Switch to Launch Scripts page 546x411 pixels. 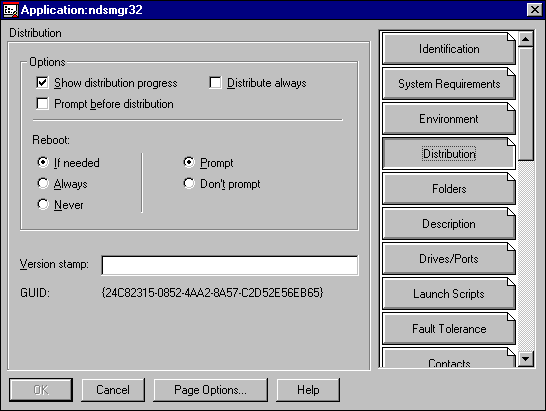[x=449, y=294]
